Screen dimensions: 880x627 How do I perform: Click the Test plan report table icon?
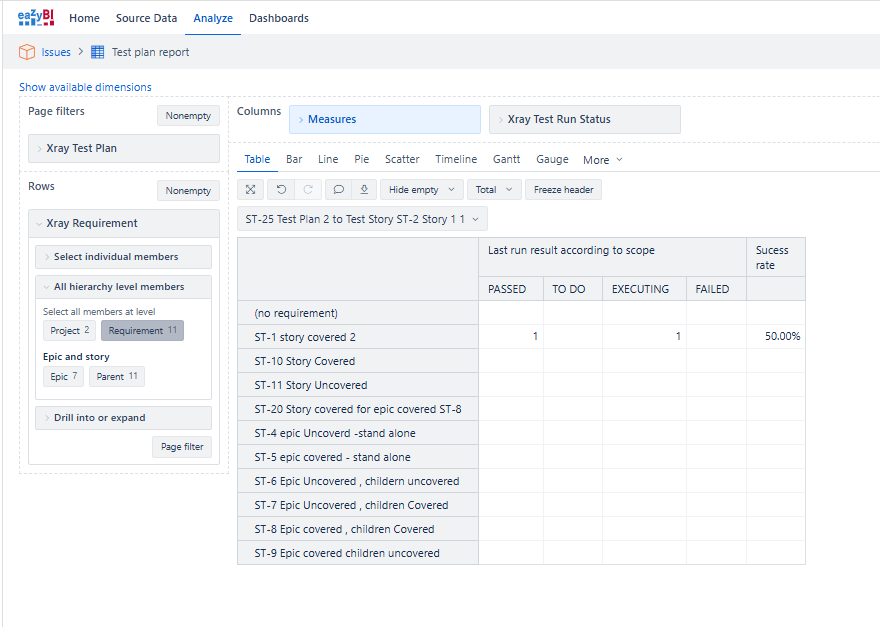tap(98, 52)
